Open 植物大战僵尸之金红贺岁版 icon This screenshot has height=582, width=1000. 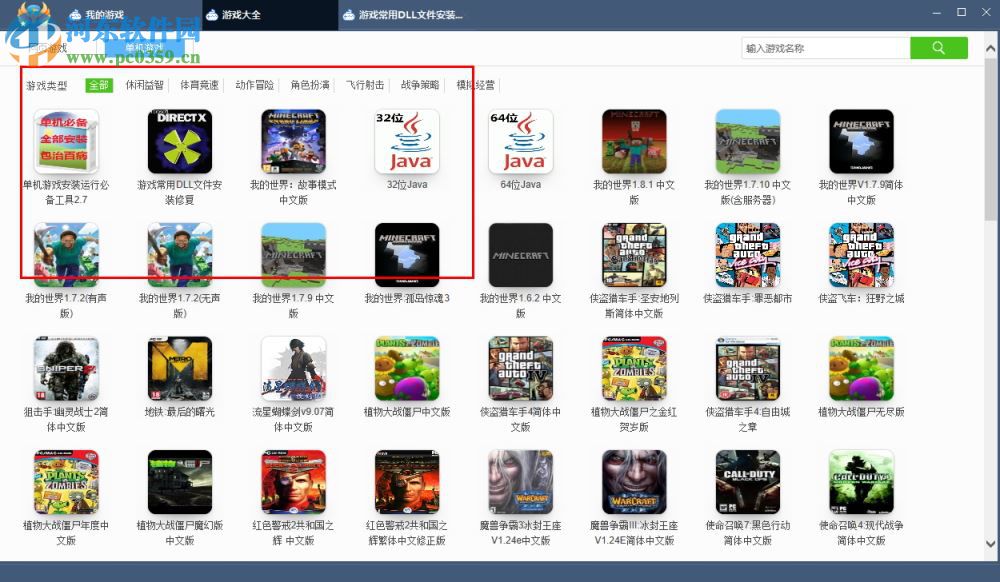click(634, 368)
